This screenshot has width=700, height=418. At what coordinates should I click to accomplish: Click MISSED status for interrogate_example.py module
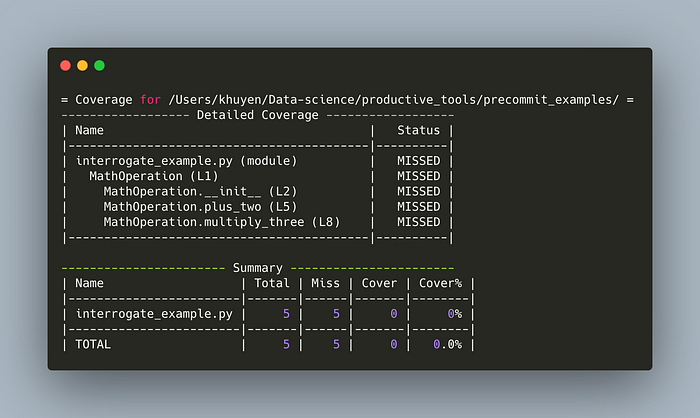point(418,161)
